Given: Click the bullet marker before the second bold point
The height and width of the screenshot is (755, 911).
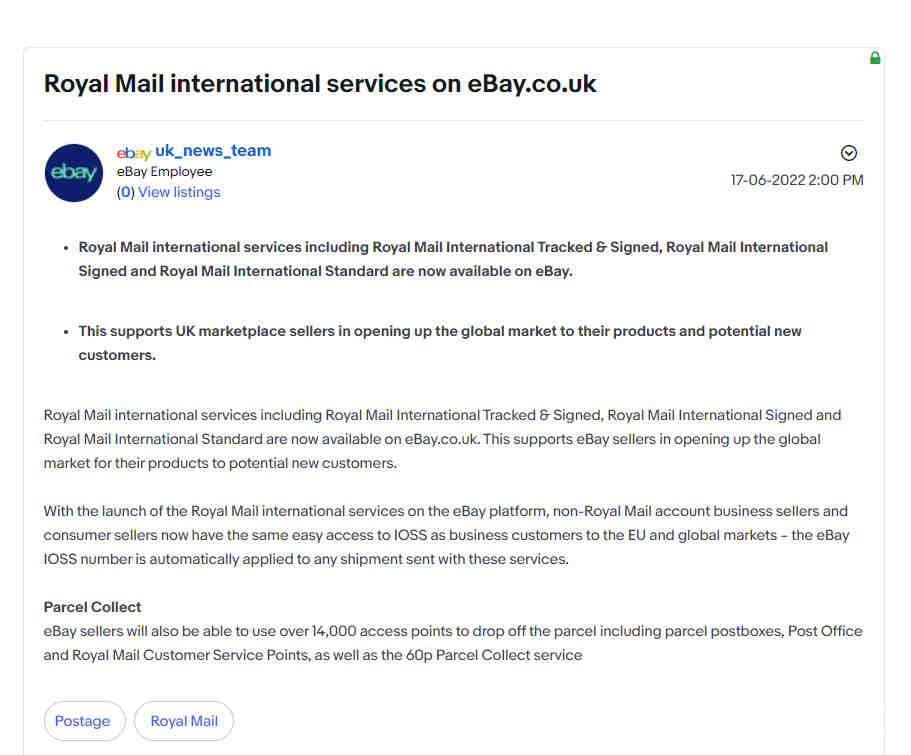Looking at the screenshot, I should [x=66, y=332].
